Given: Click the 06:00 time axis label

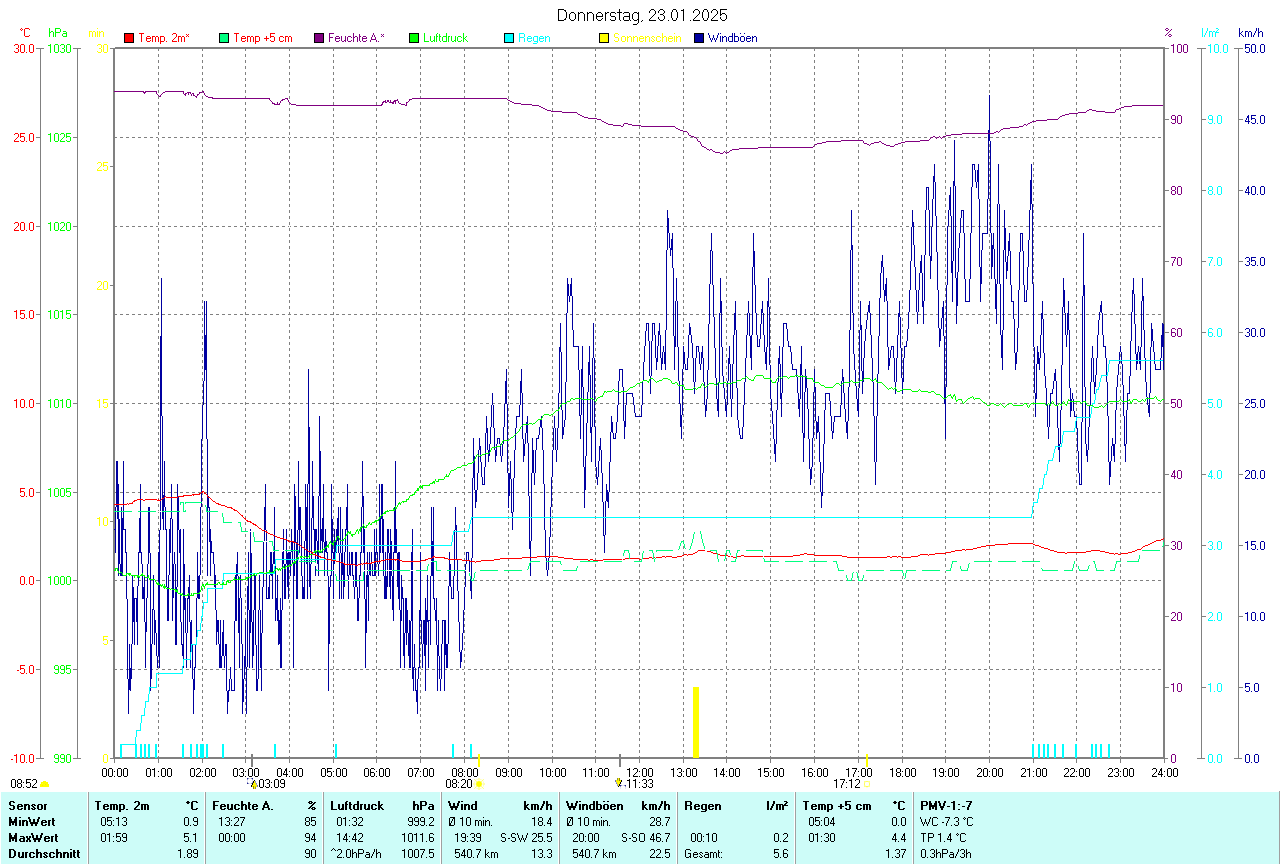Looking at the screenshot, I should tap(377, 772).
